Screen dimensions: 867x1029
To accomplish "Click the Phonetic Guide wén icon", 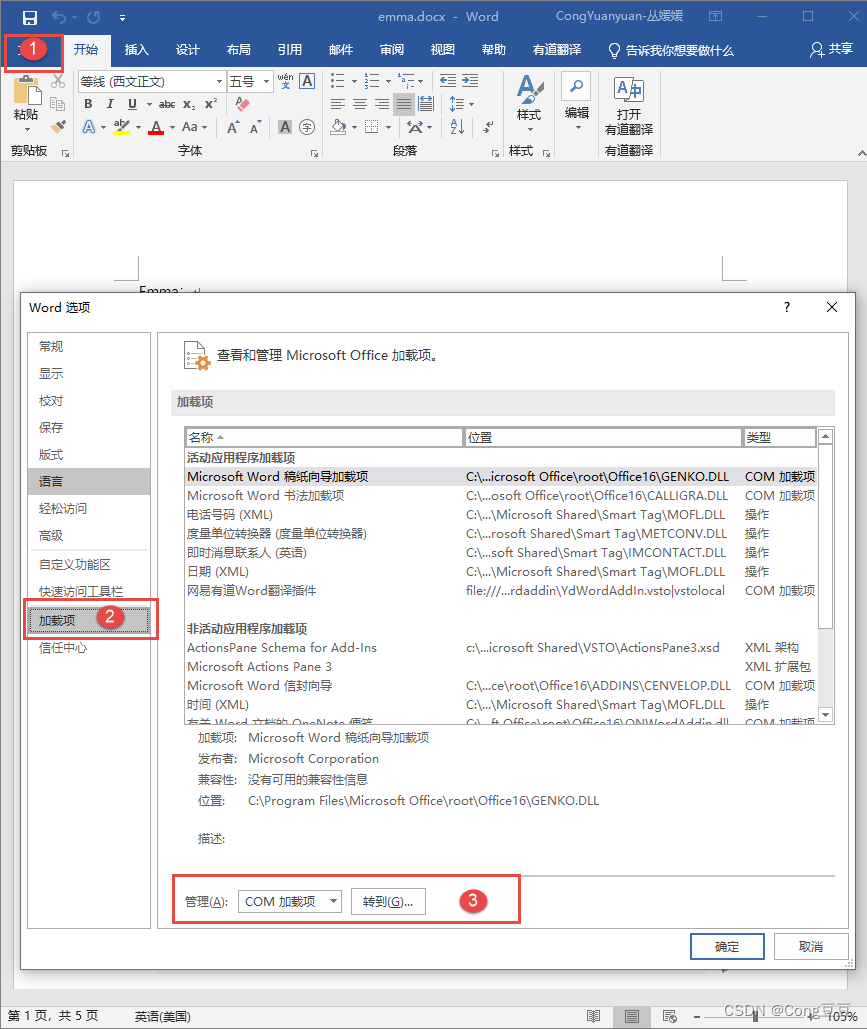I will pyautogui.click(x=285, y=81).
